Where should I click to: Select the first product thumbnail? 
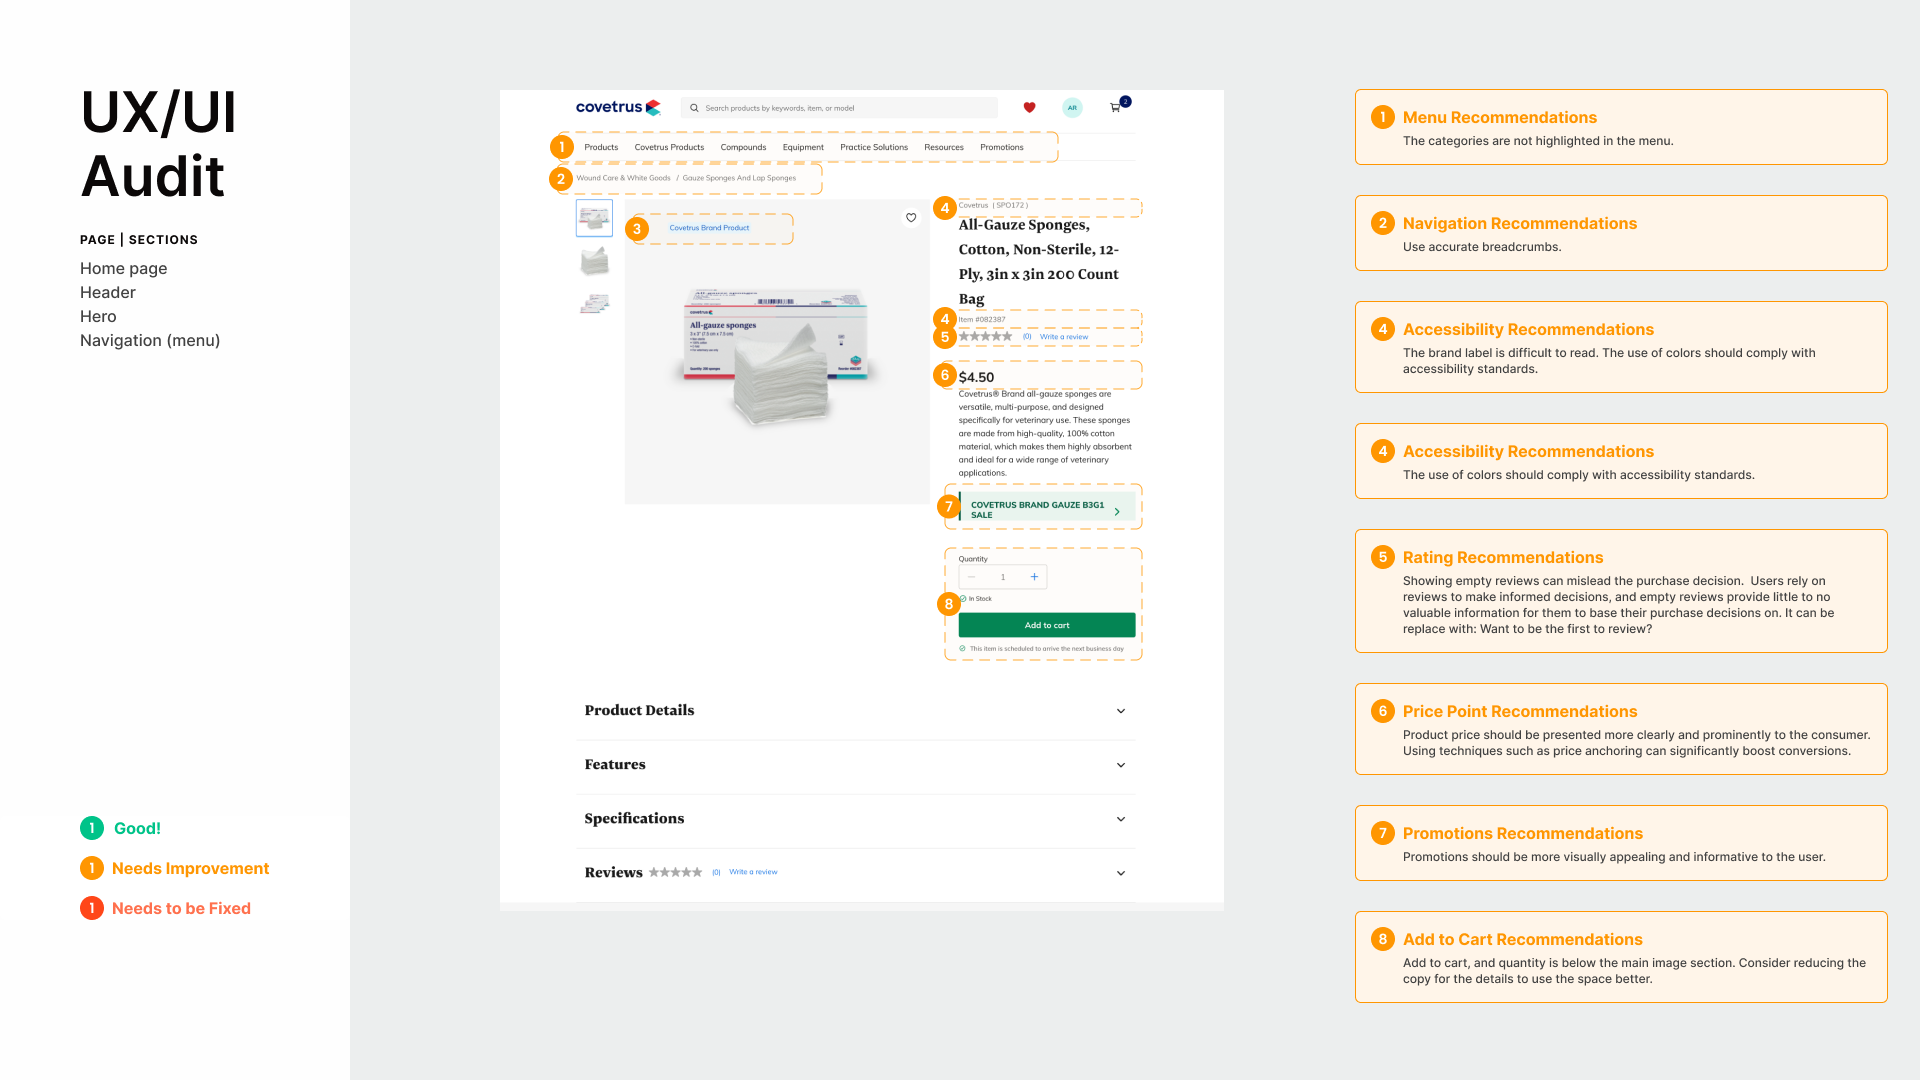(594, 218)
